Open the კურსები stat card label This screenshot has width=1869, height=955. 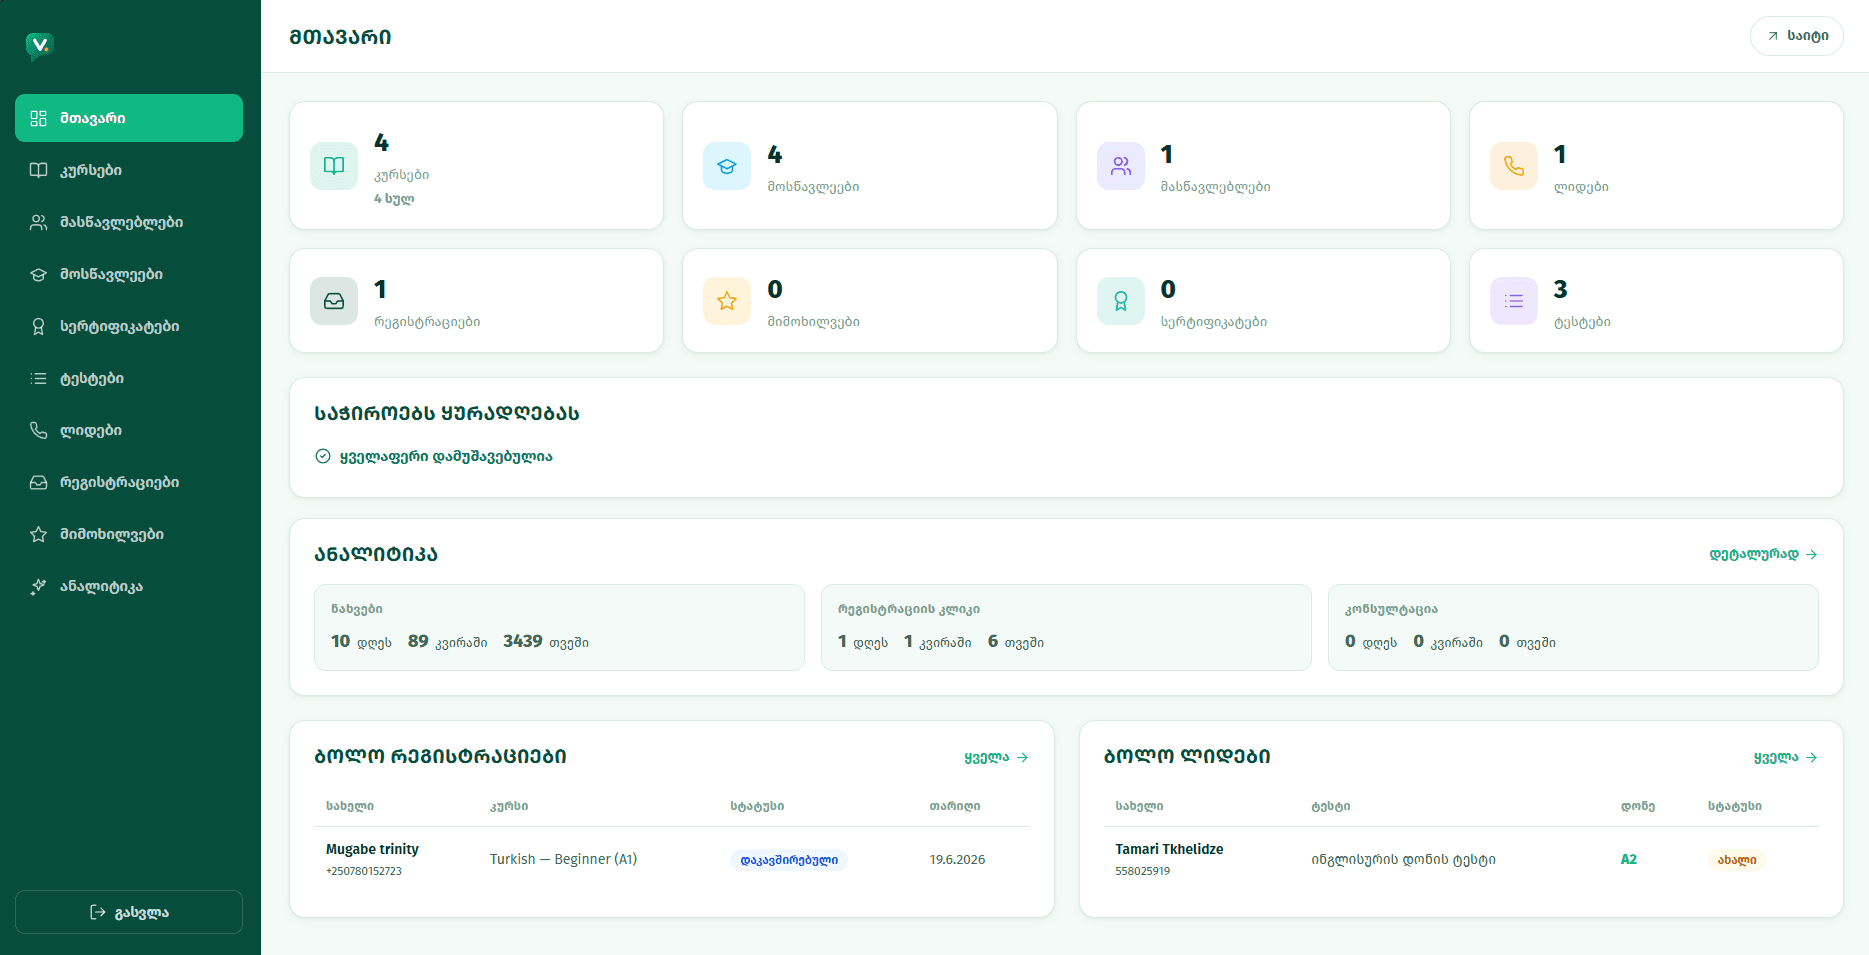402,175
